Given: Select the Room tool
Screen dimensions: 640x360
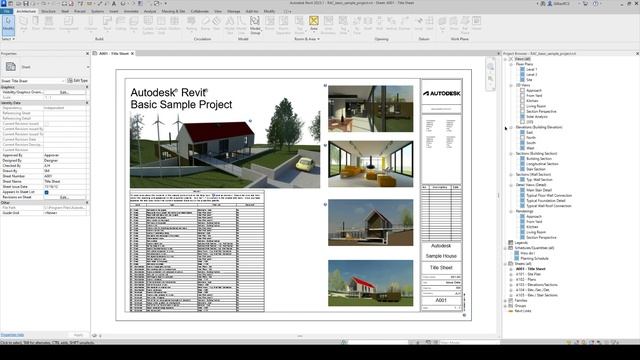Looking at the screenshot, I should pos(270,24).
